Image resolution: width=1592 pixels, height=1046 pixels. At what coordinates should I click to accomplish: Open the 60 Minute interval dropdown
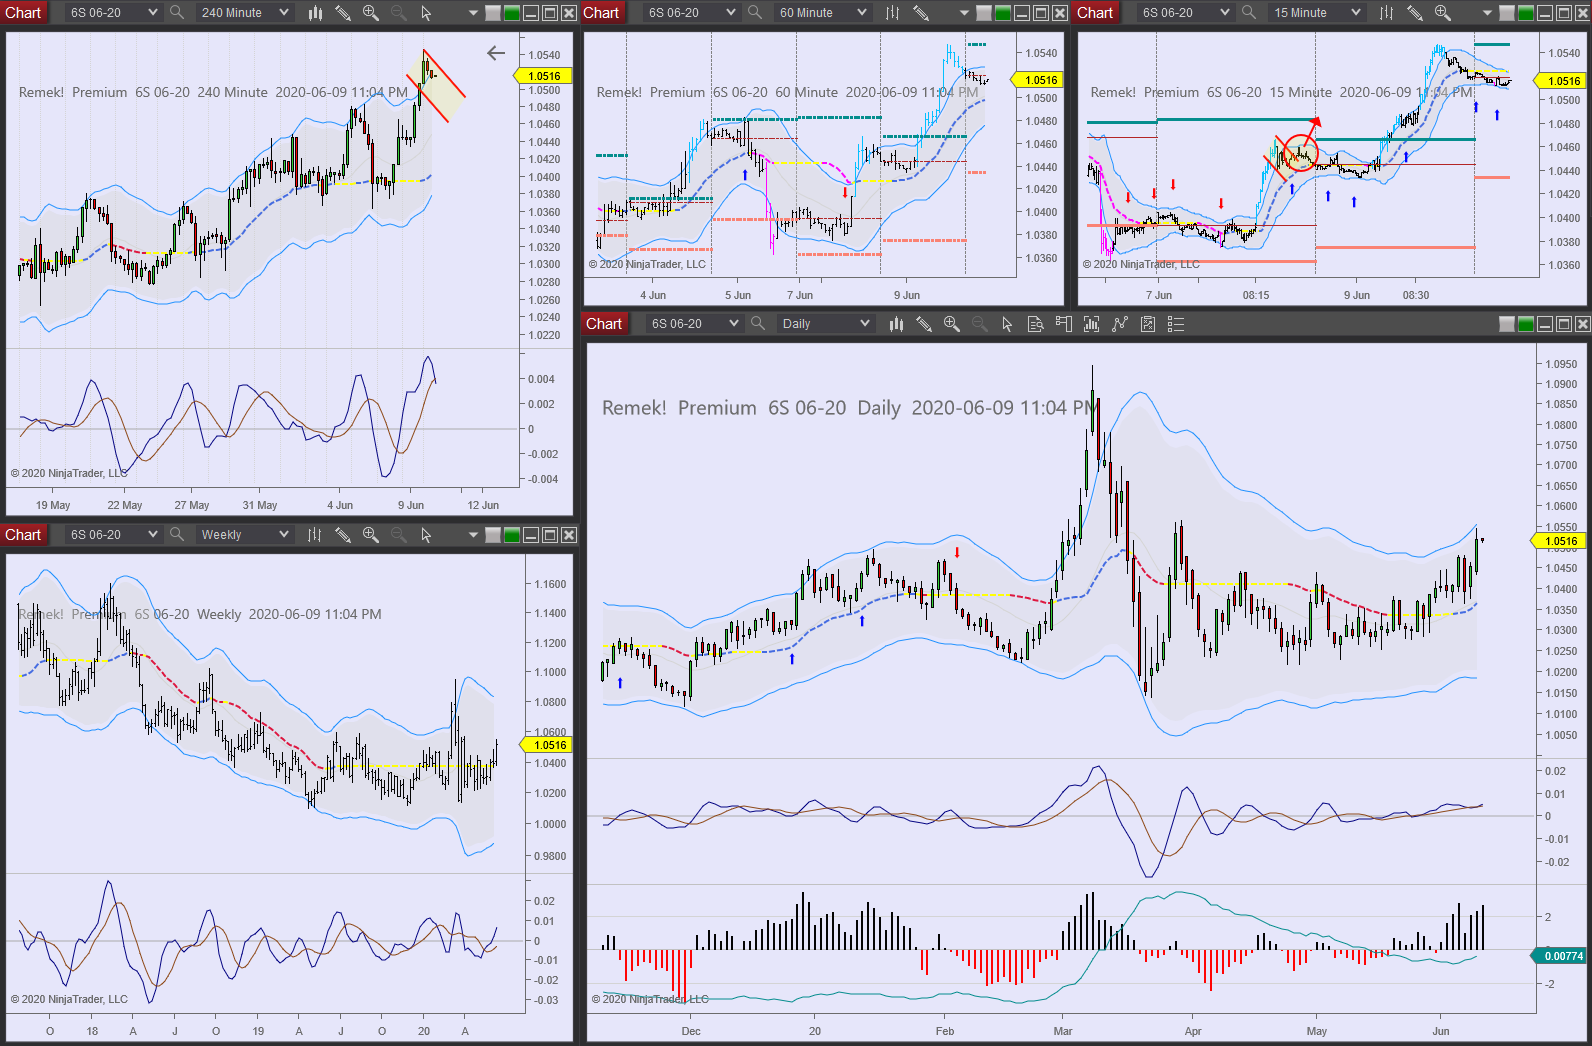pos(821,13)
